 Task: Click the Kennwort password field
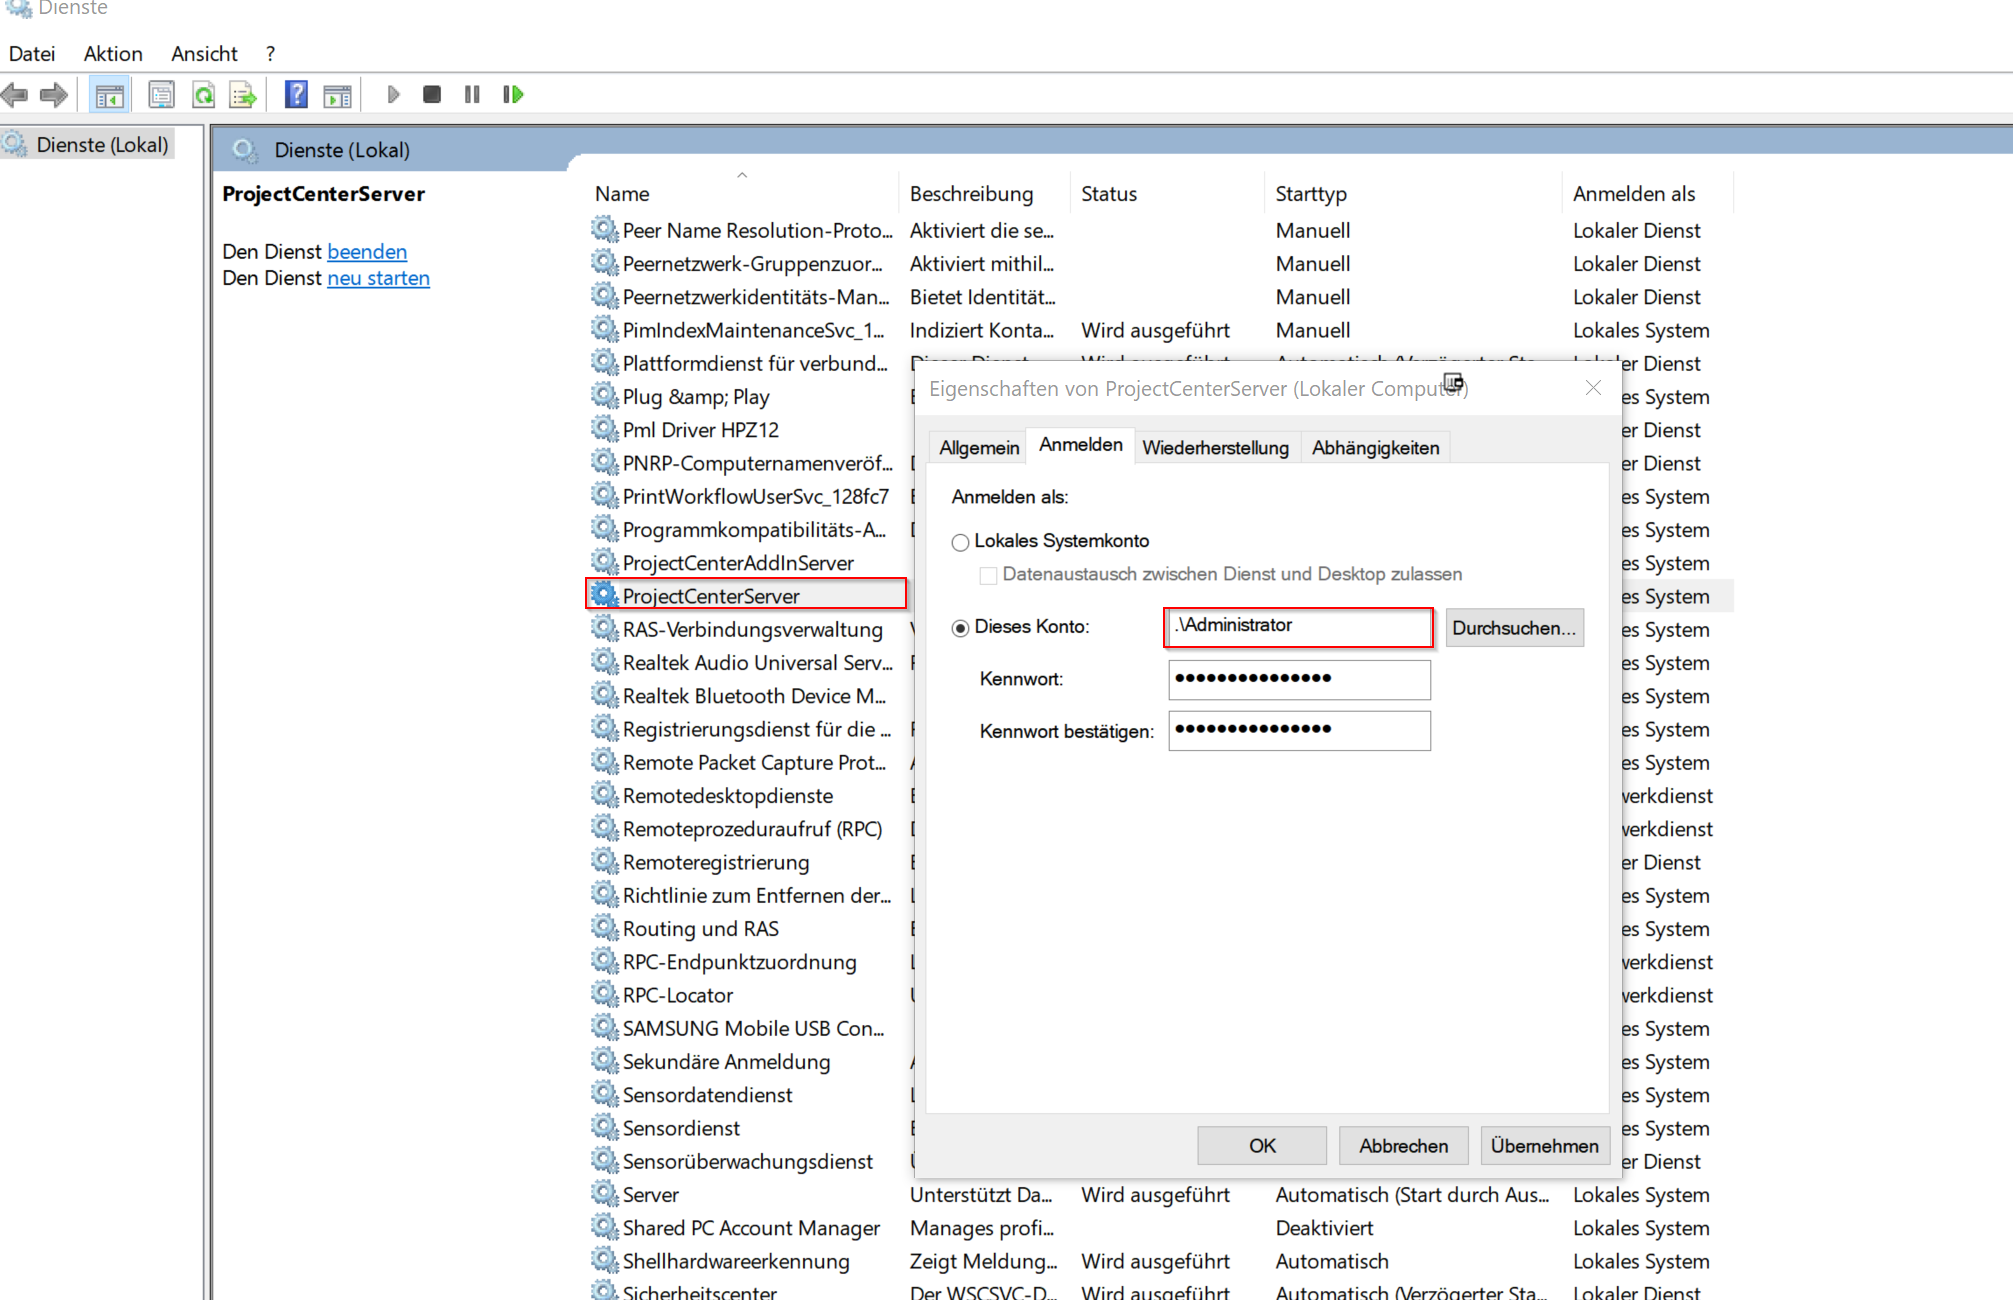coord(1298,679)
